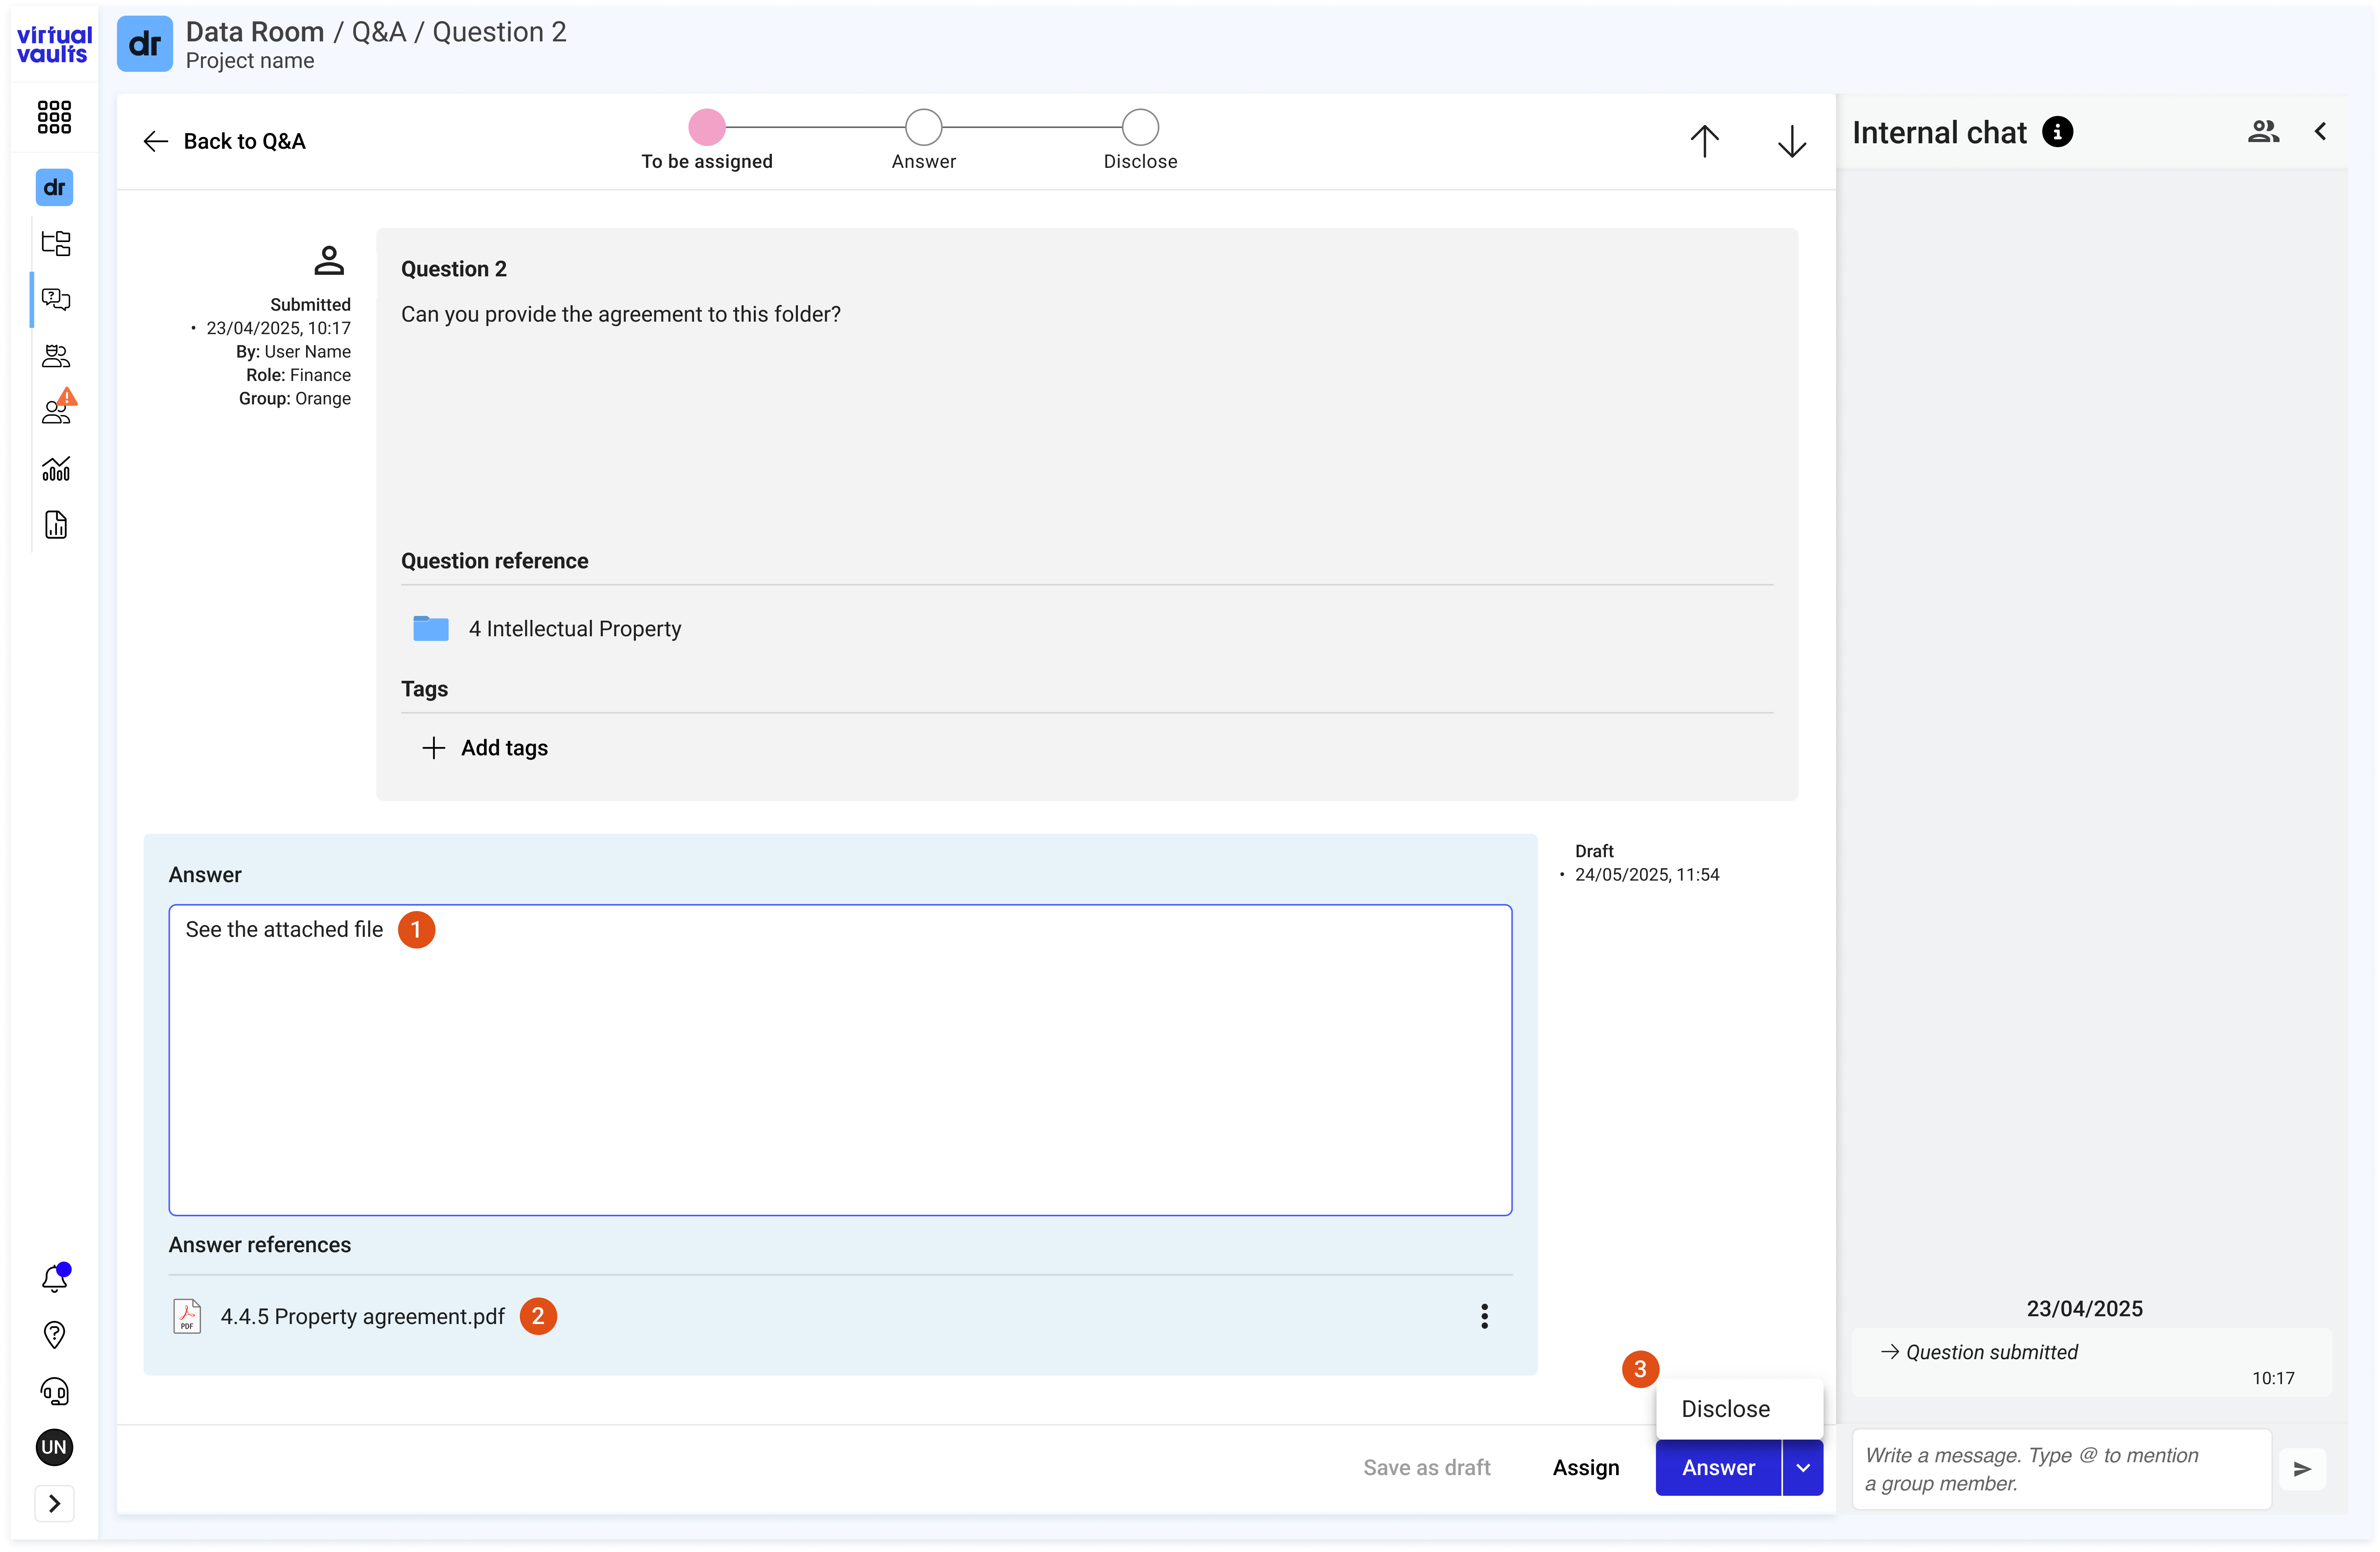Viewport: 2380px width, 1552px height.
Task: Open the users management sidebar icon
Action: [56, 356]
